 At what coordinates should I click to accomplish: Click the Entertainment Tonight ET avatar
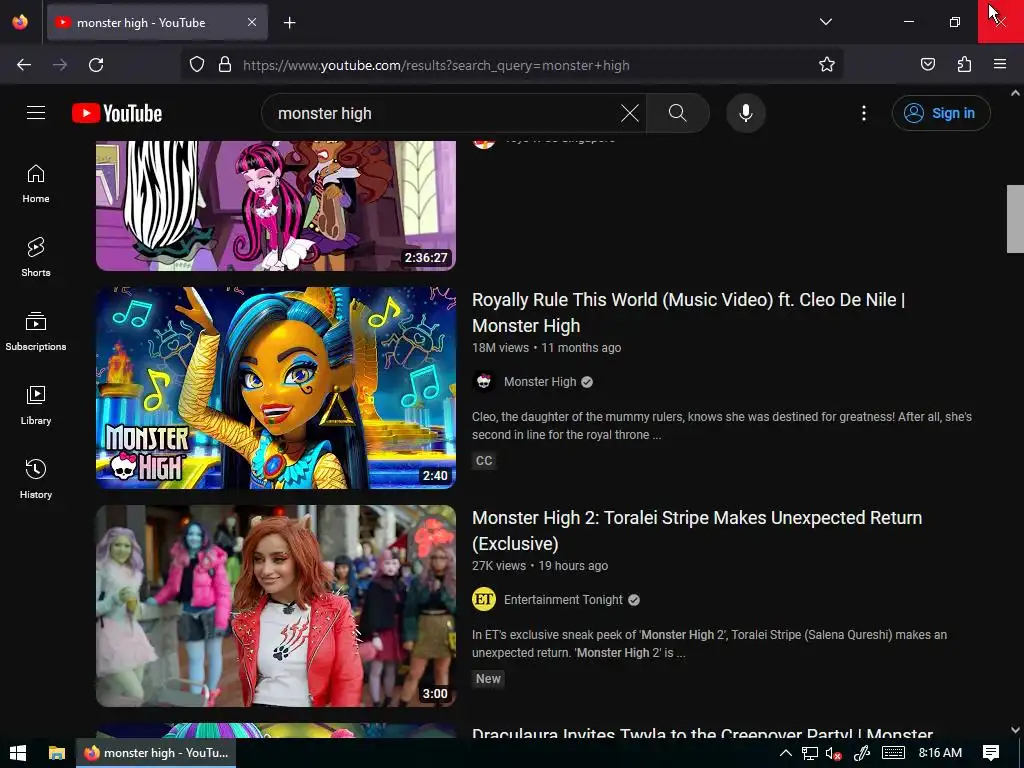484,600
